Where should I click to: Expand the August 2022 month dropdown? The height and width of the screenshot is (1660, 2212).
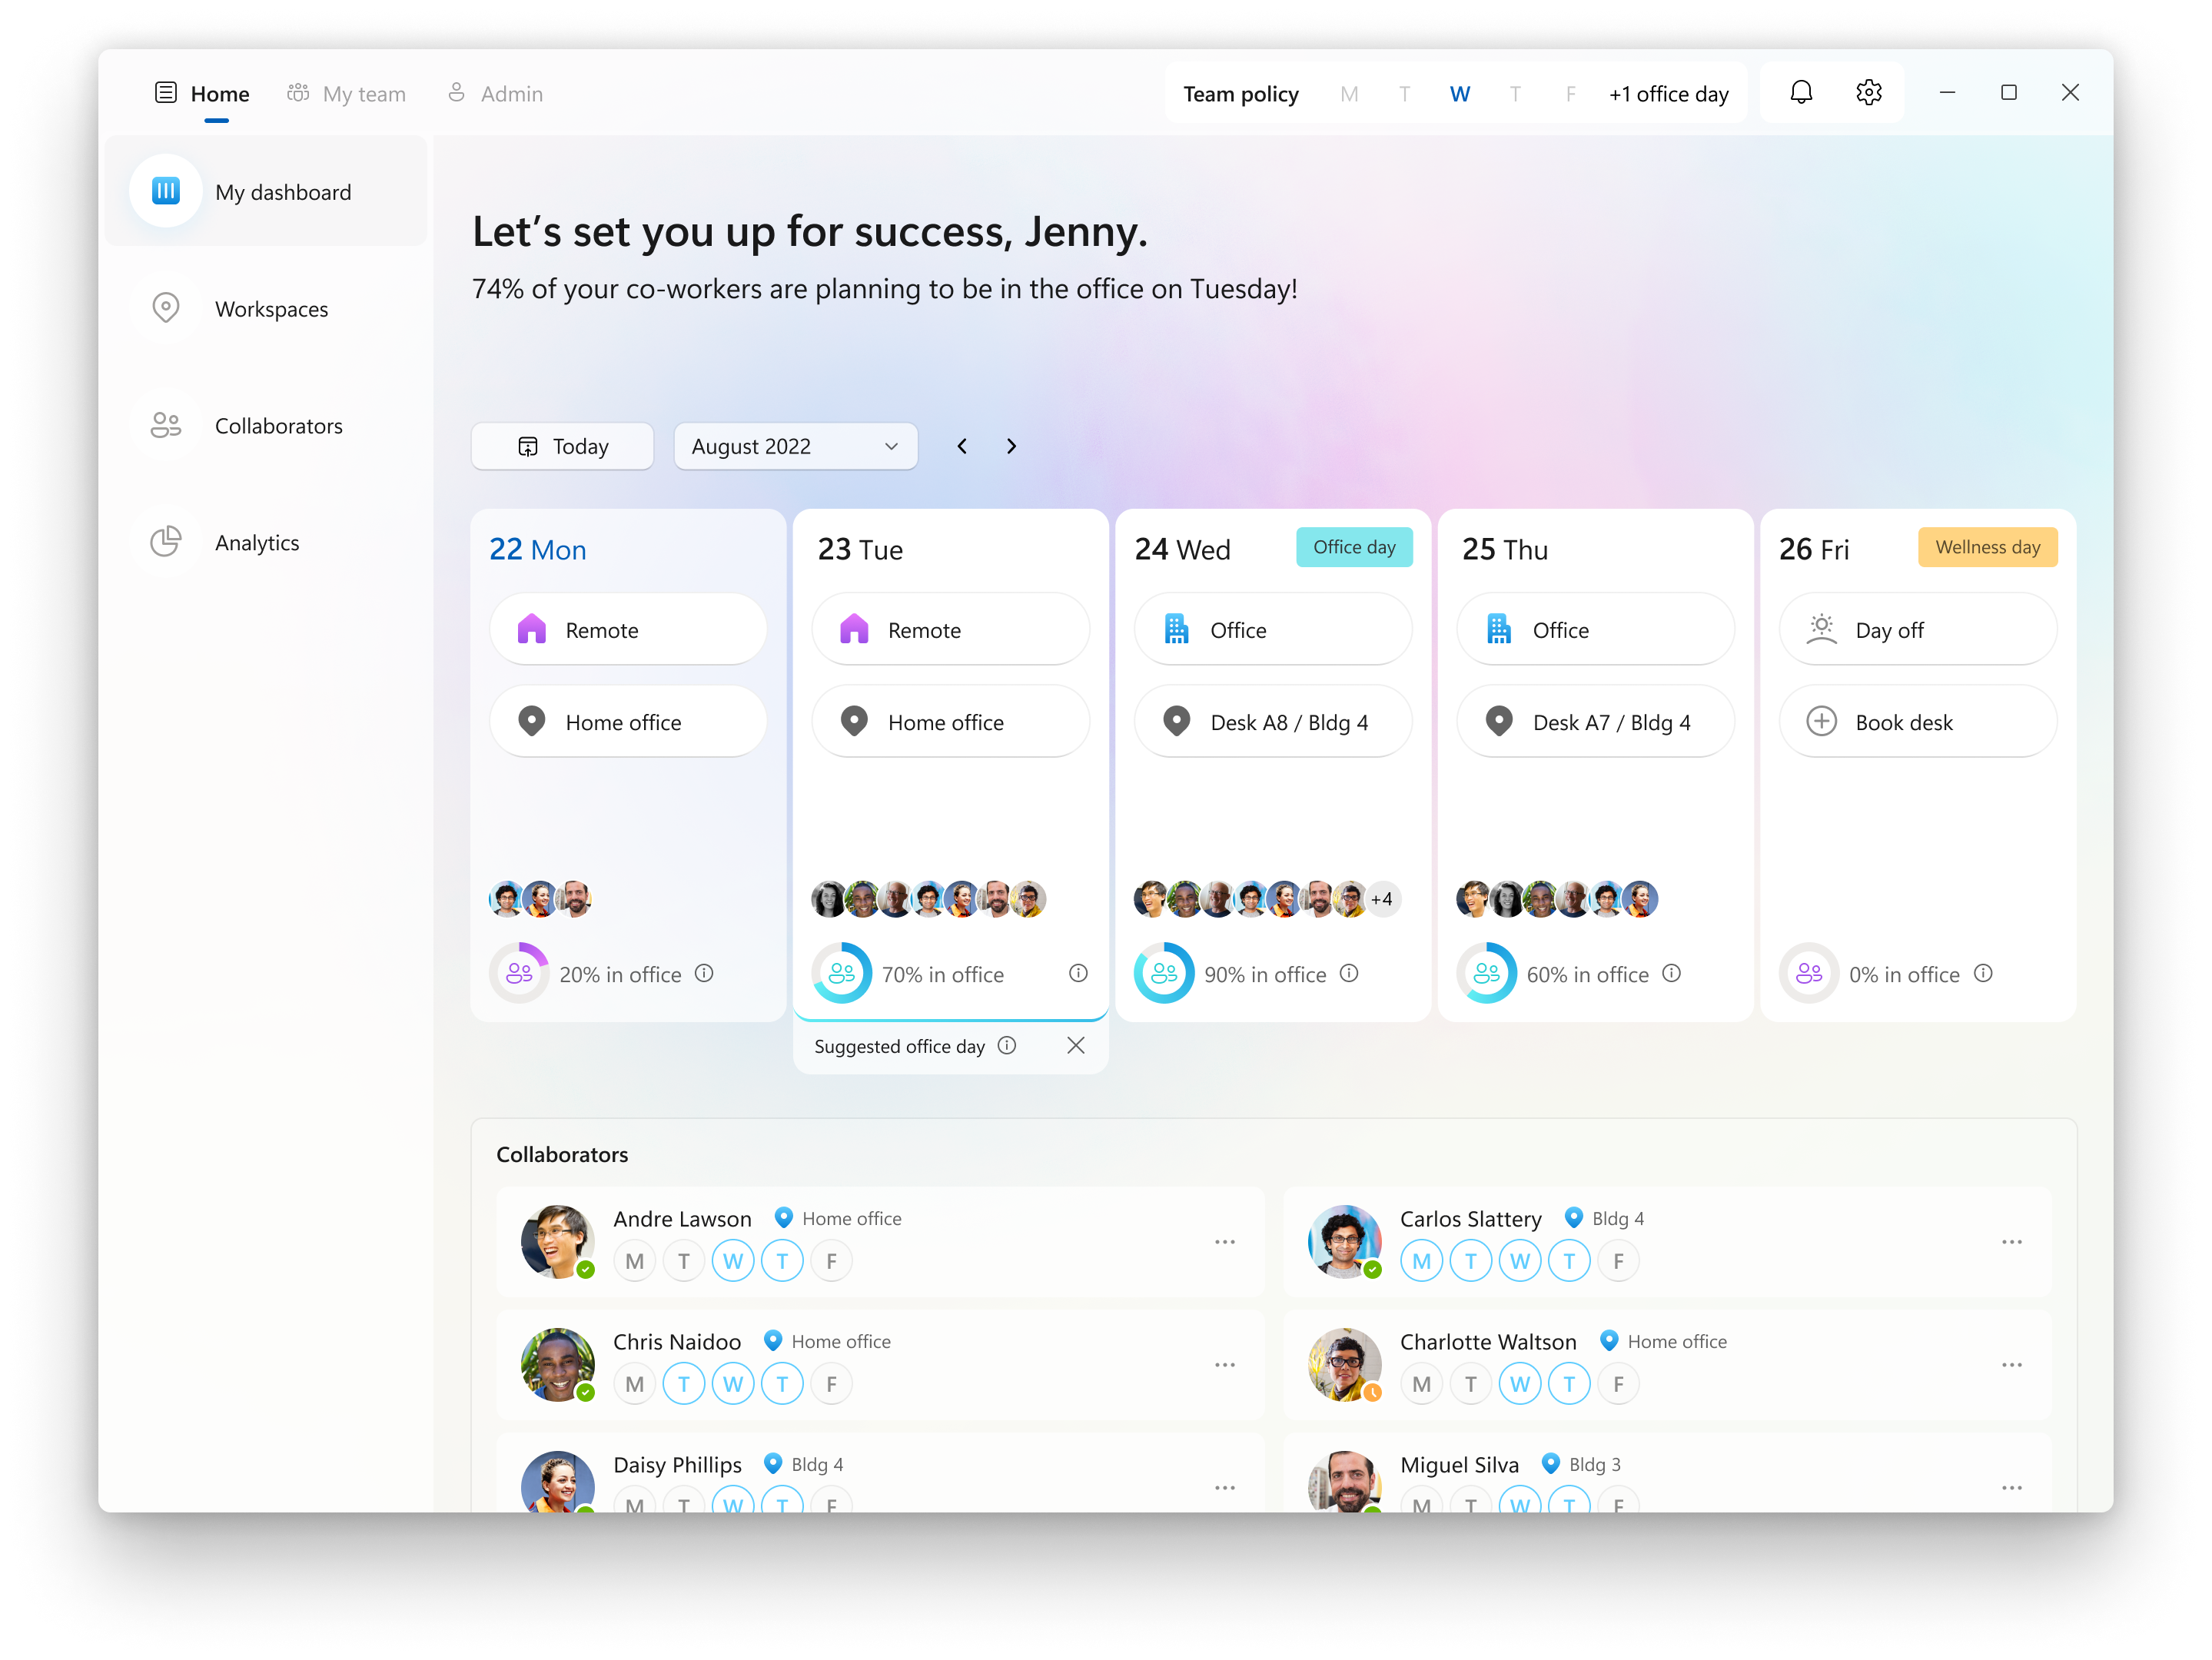(x=795, y=446)
